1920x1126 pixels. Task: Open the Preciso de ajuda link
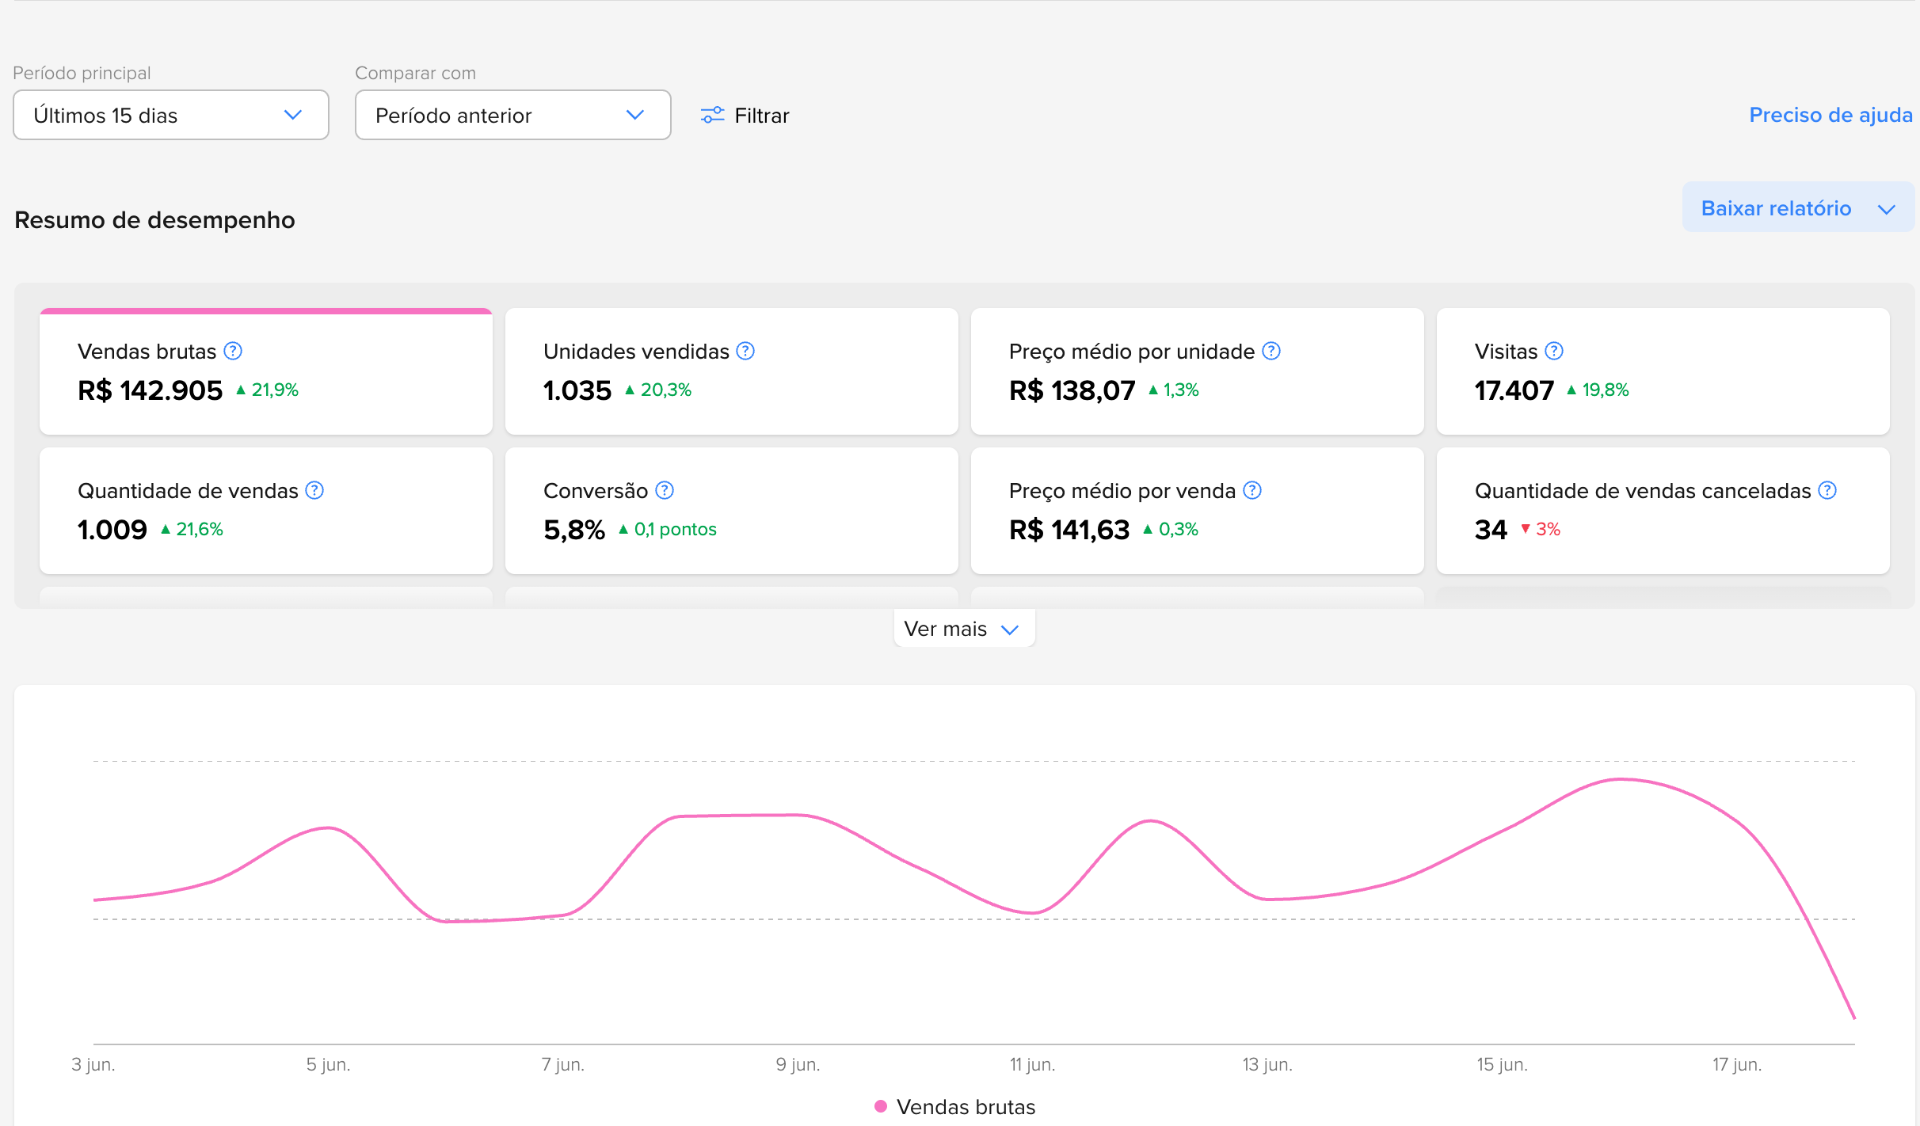[x=1830, y=115]
